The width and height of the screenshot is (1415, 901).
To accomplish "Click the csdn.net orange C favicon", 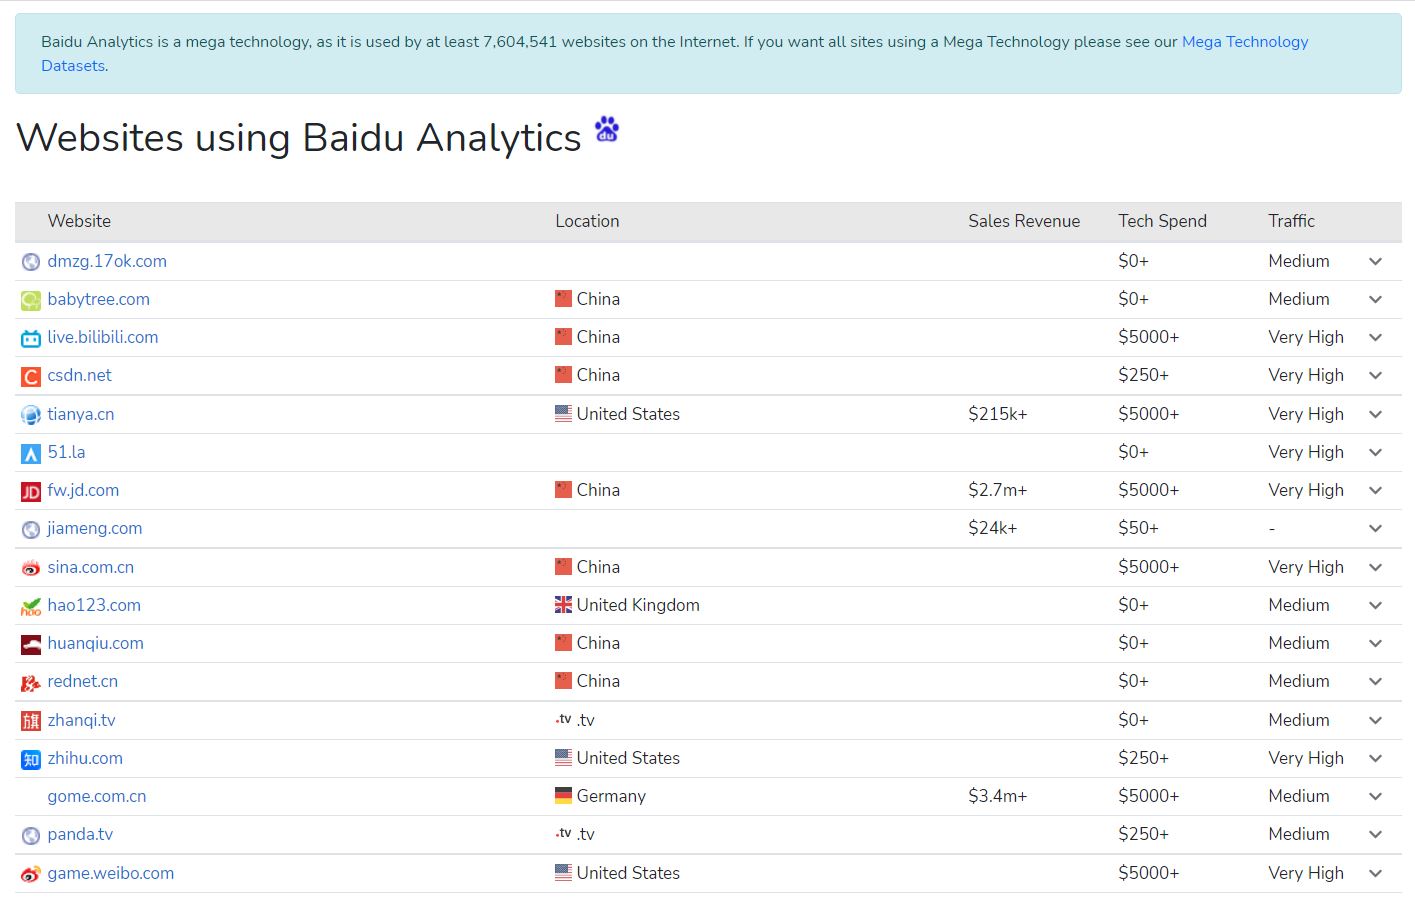I will (31, 377).
